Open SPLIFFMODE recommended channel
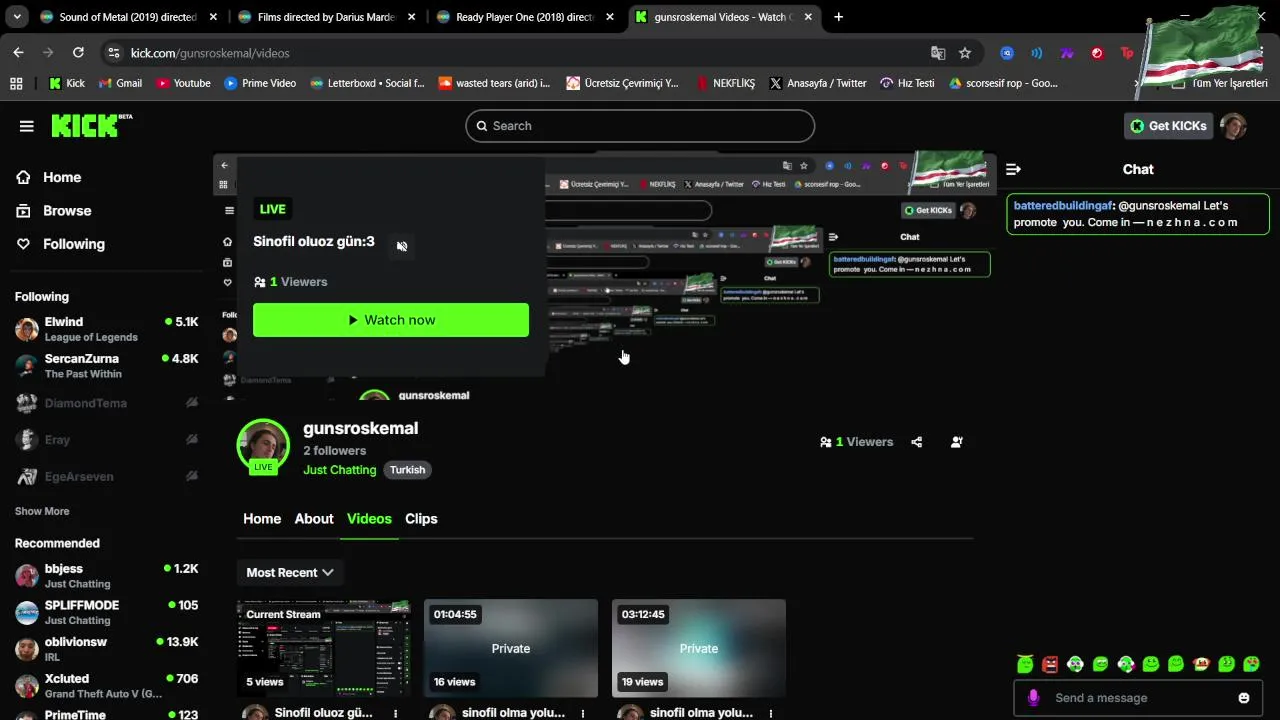 point(107,613)
